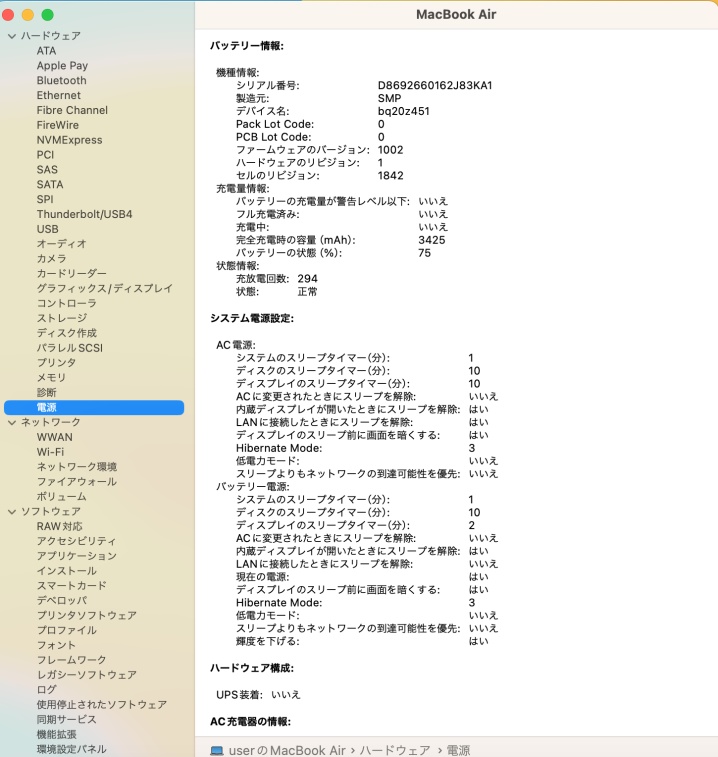This screenshot has width=718, height=757.
Task: Click the laptop icon in path bar
Action: (217, 750)
